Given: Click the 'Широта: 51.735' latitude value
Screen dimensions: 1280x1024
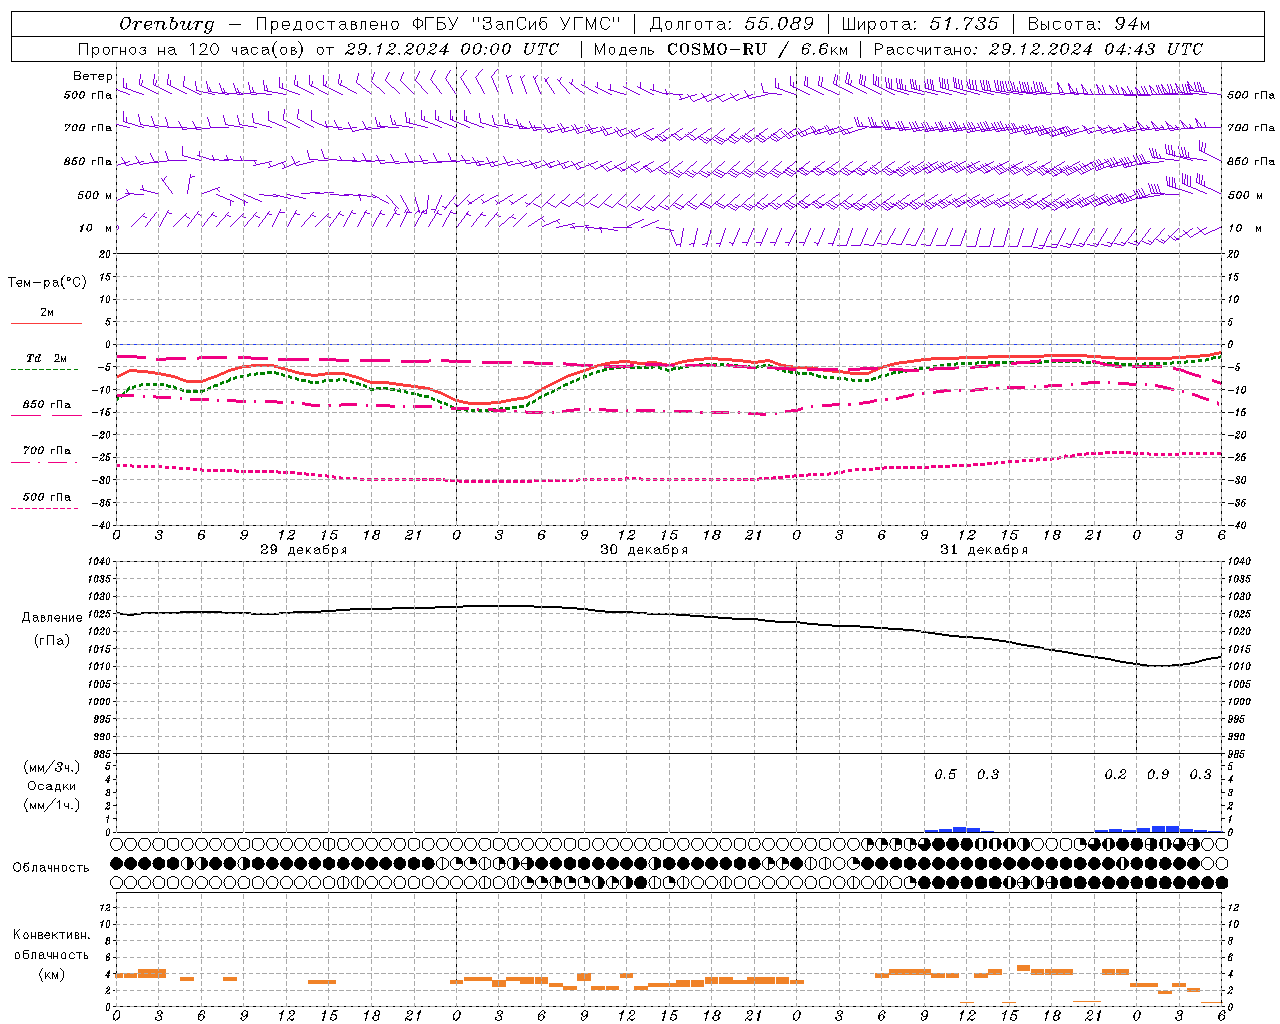Looking at the screenshot, I should 920,24.
